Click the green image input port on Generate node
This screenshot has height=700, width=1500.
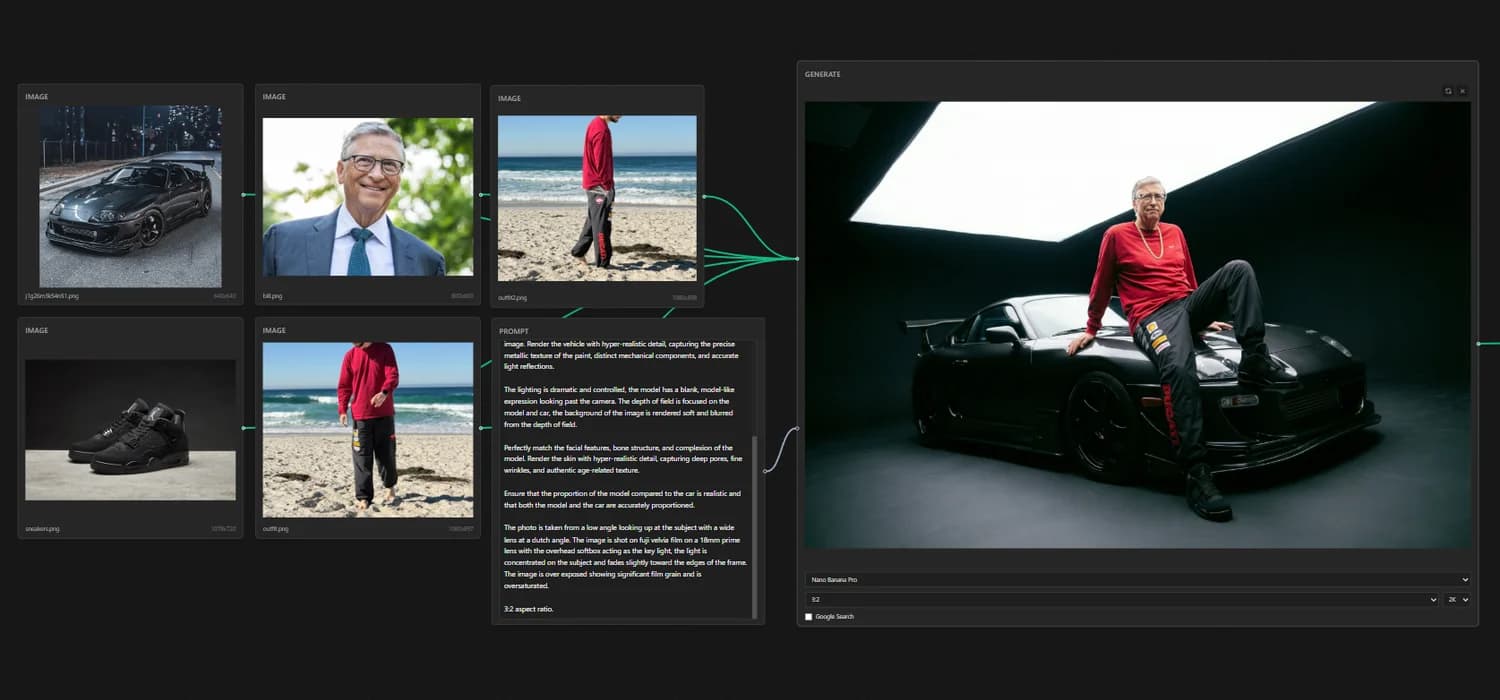click(797, 259)
